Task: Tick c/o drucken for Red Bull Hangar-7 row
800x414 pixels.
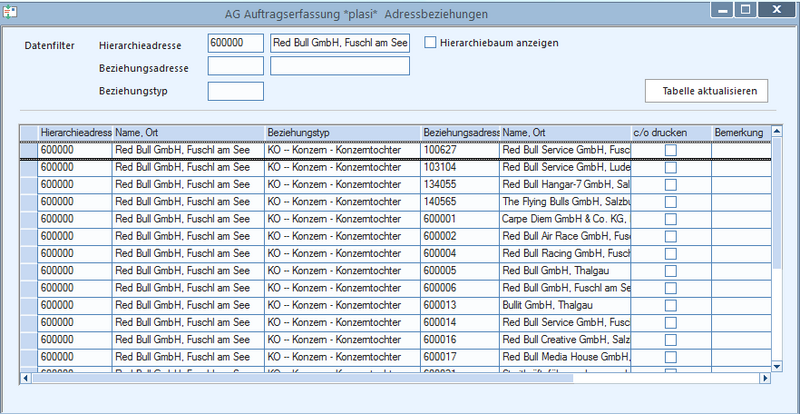Action: click(x=670, y=184)
